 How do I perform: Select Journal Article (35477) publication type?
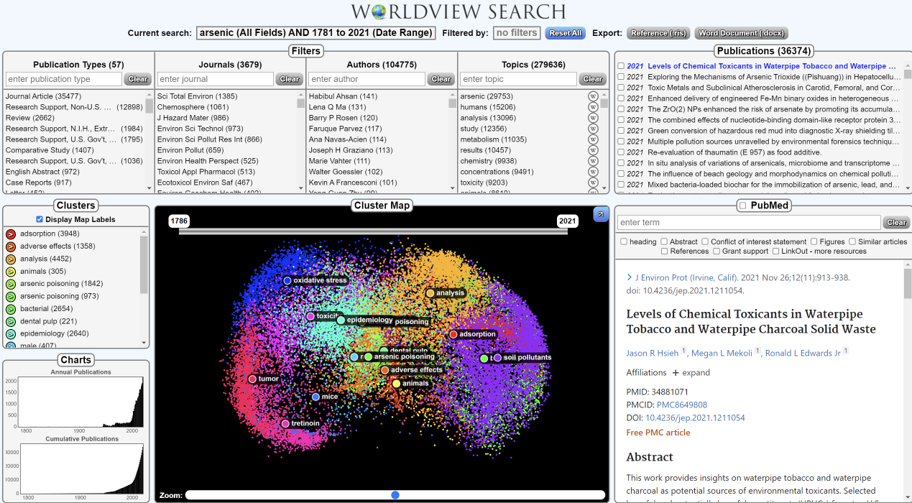(x=43, y=97)
